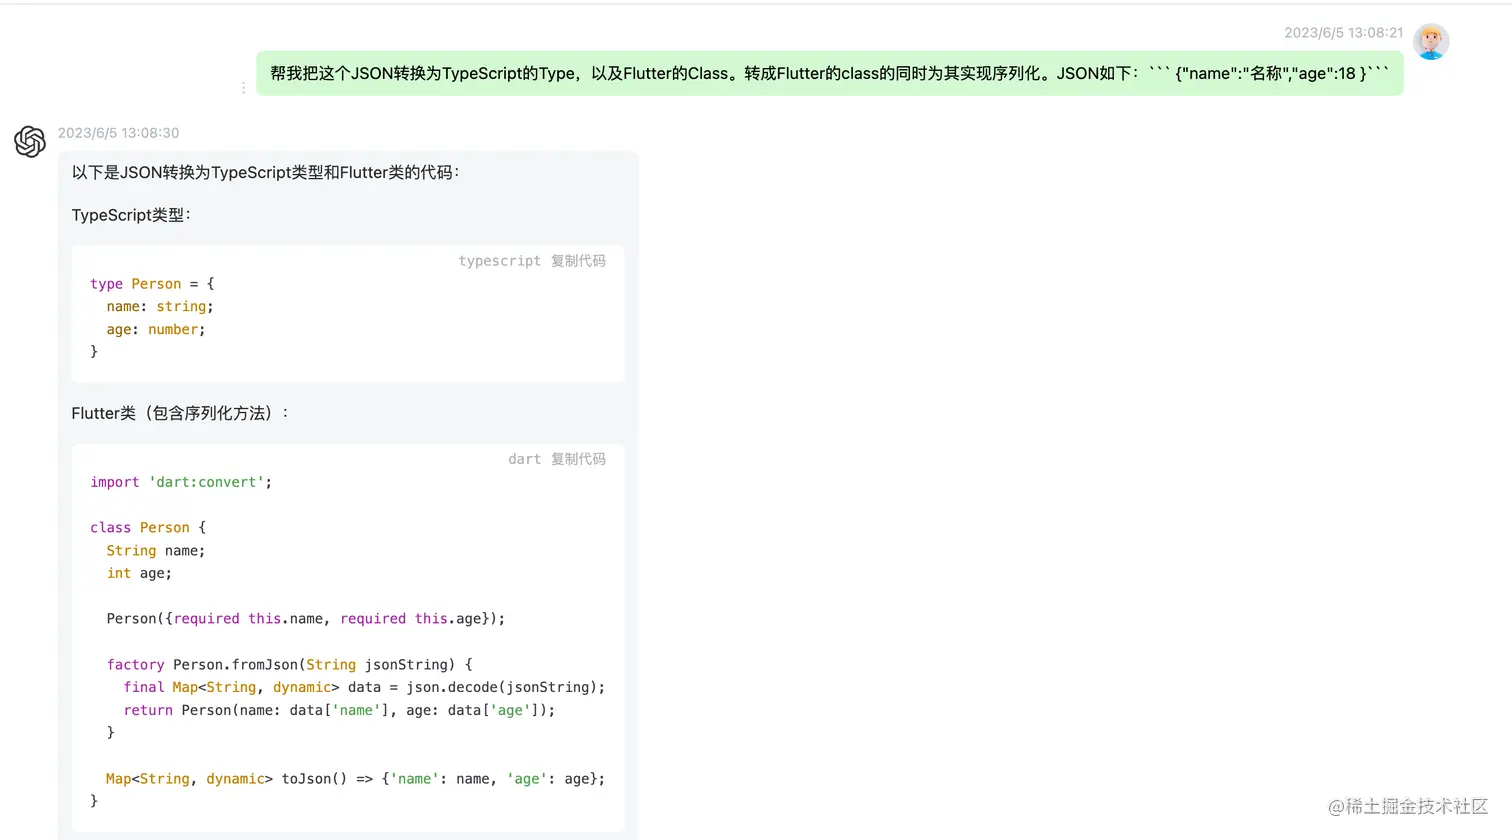Click the 'factory Person.fromJson' line
Screen dimensions: 1512x840
coord(290,665)
